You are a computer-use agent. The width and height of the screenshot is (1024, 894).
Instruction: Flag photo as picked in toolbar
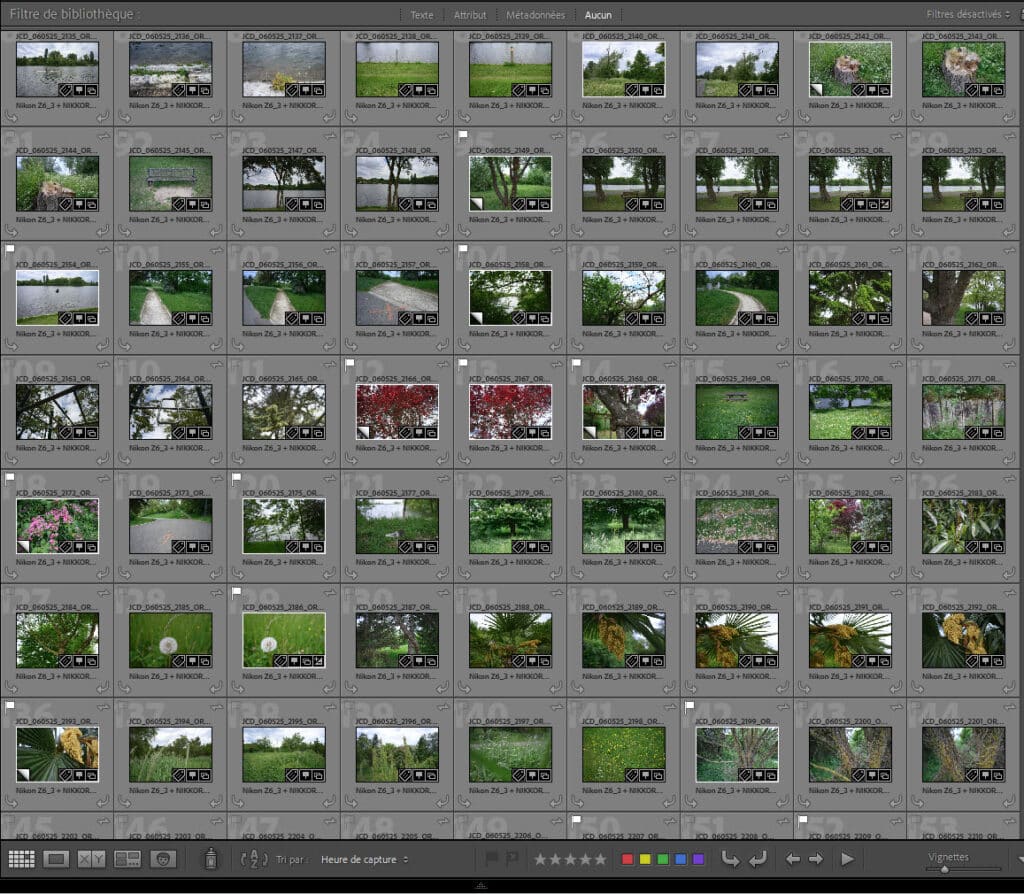(x=491, y=859)
